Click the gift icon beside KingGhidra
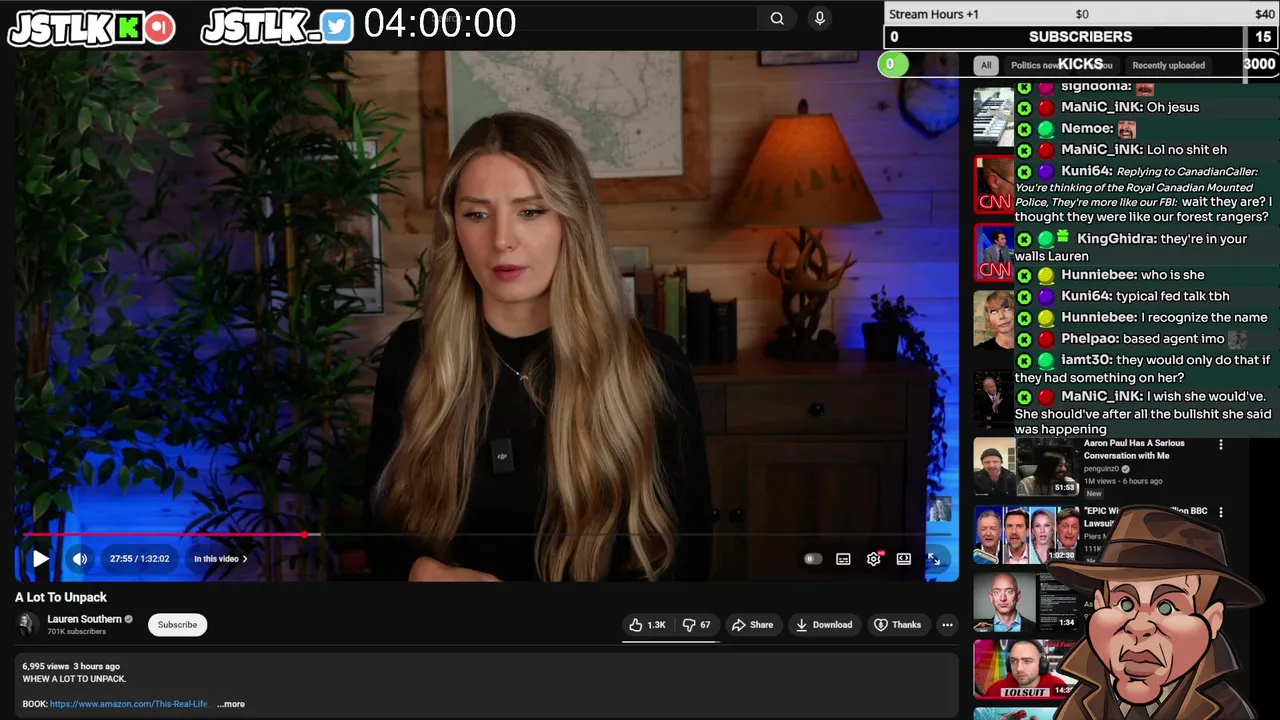Screen dimensions: 1280x720 coord(1063,238)
